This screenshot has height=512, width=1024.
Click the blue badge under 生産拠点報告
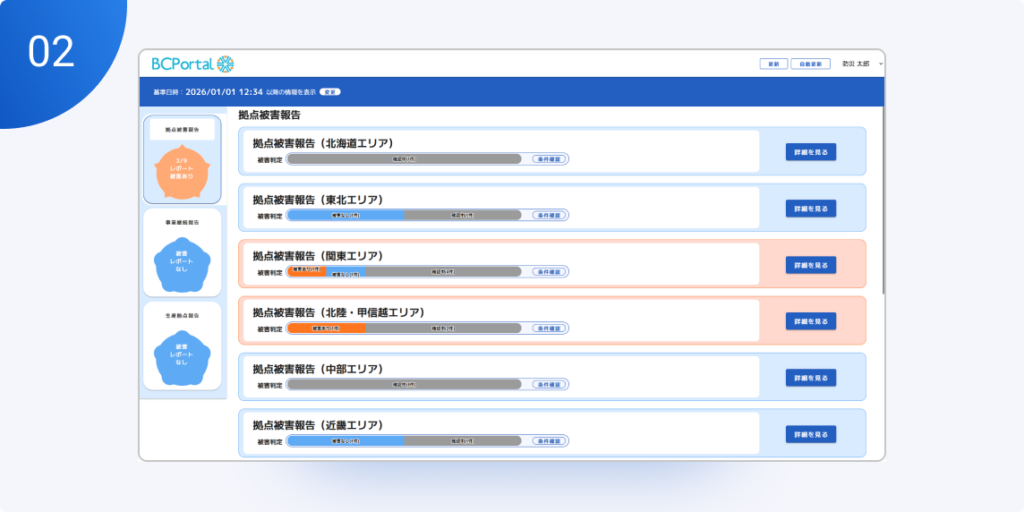(182, 358)
